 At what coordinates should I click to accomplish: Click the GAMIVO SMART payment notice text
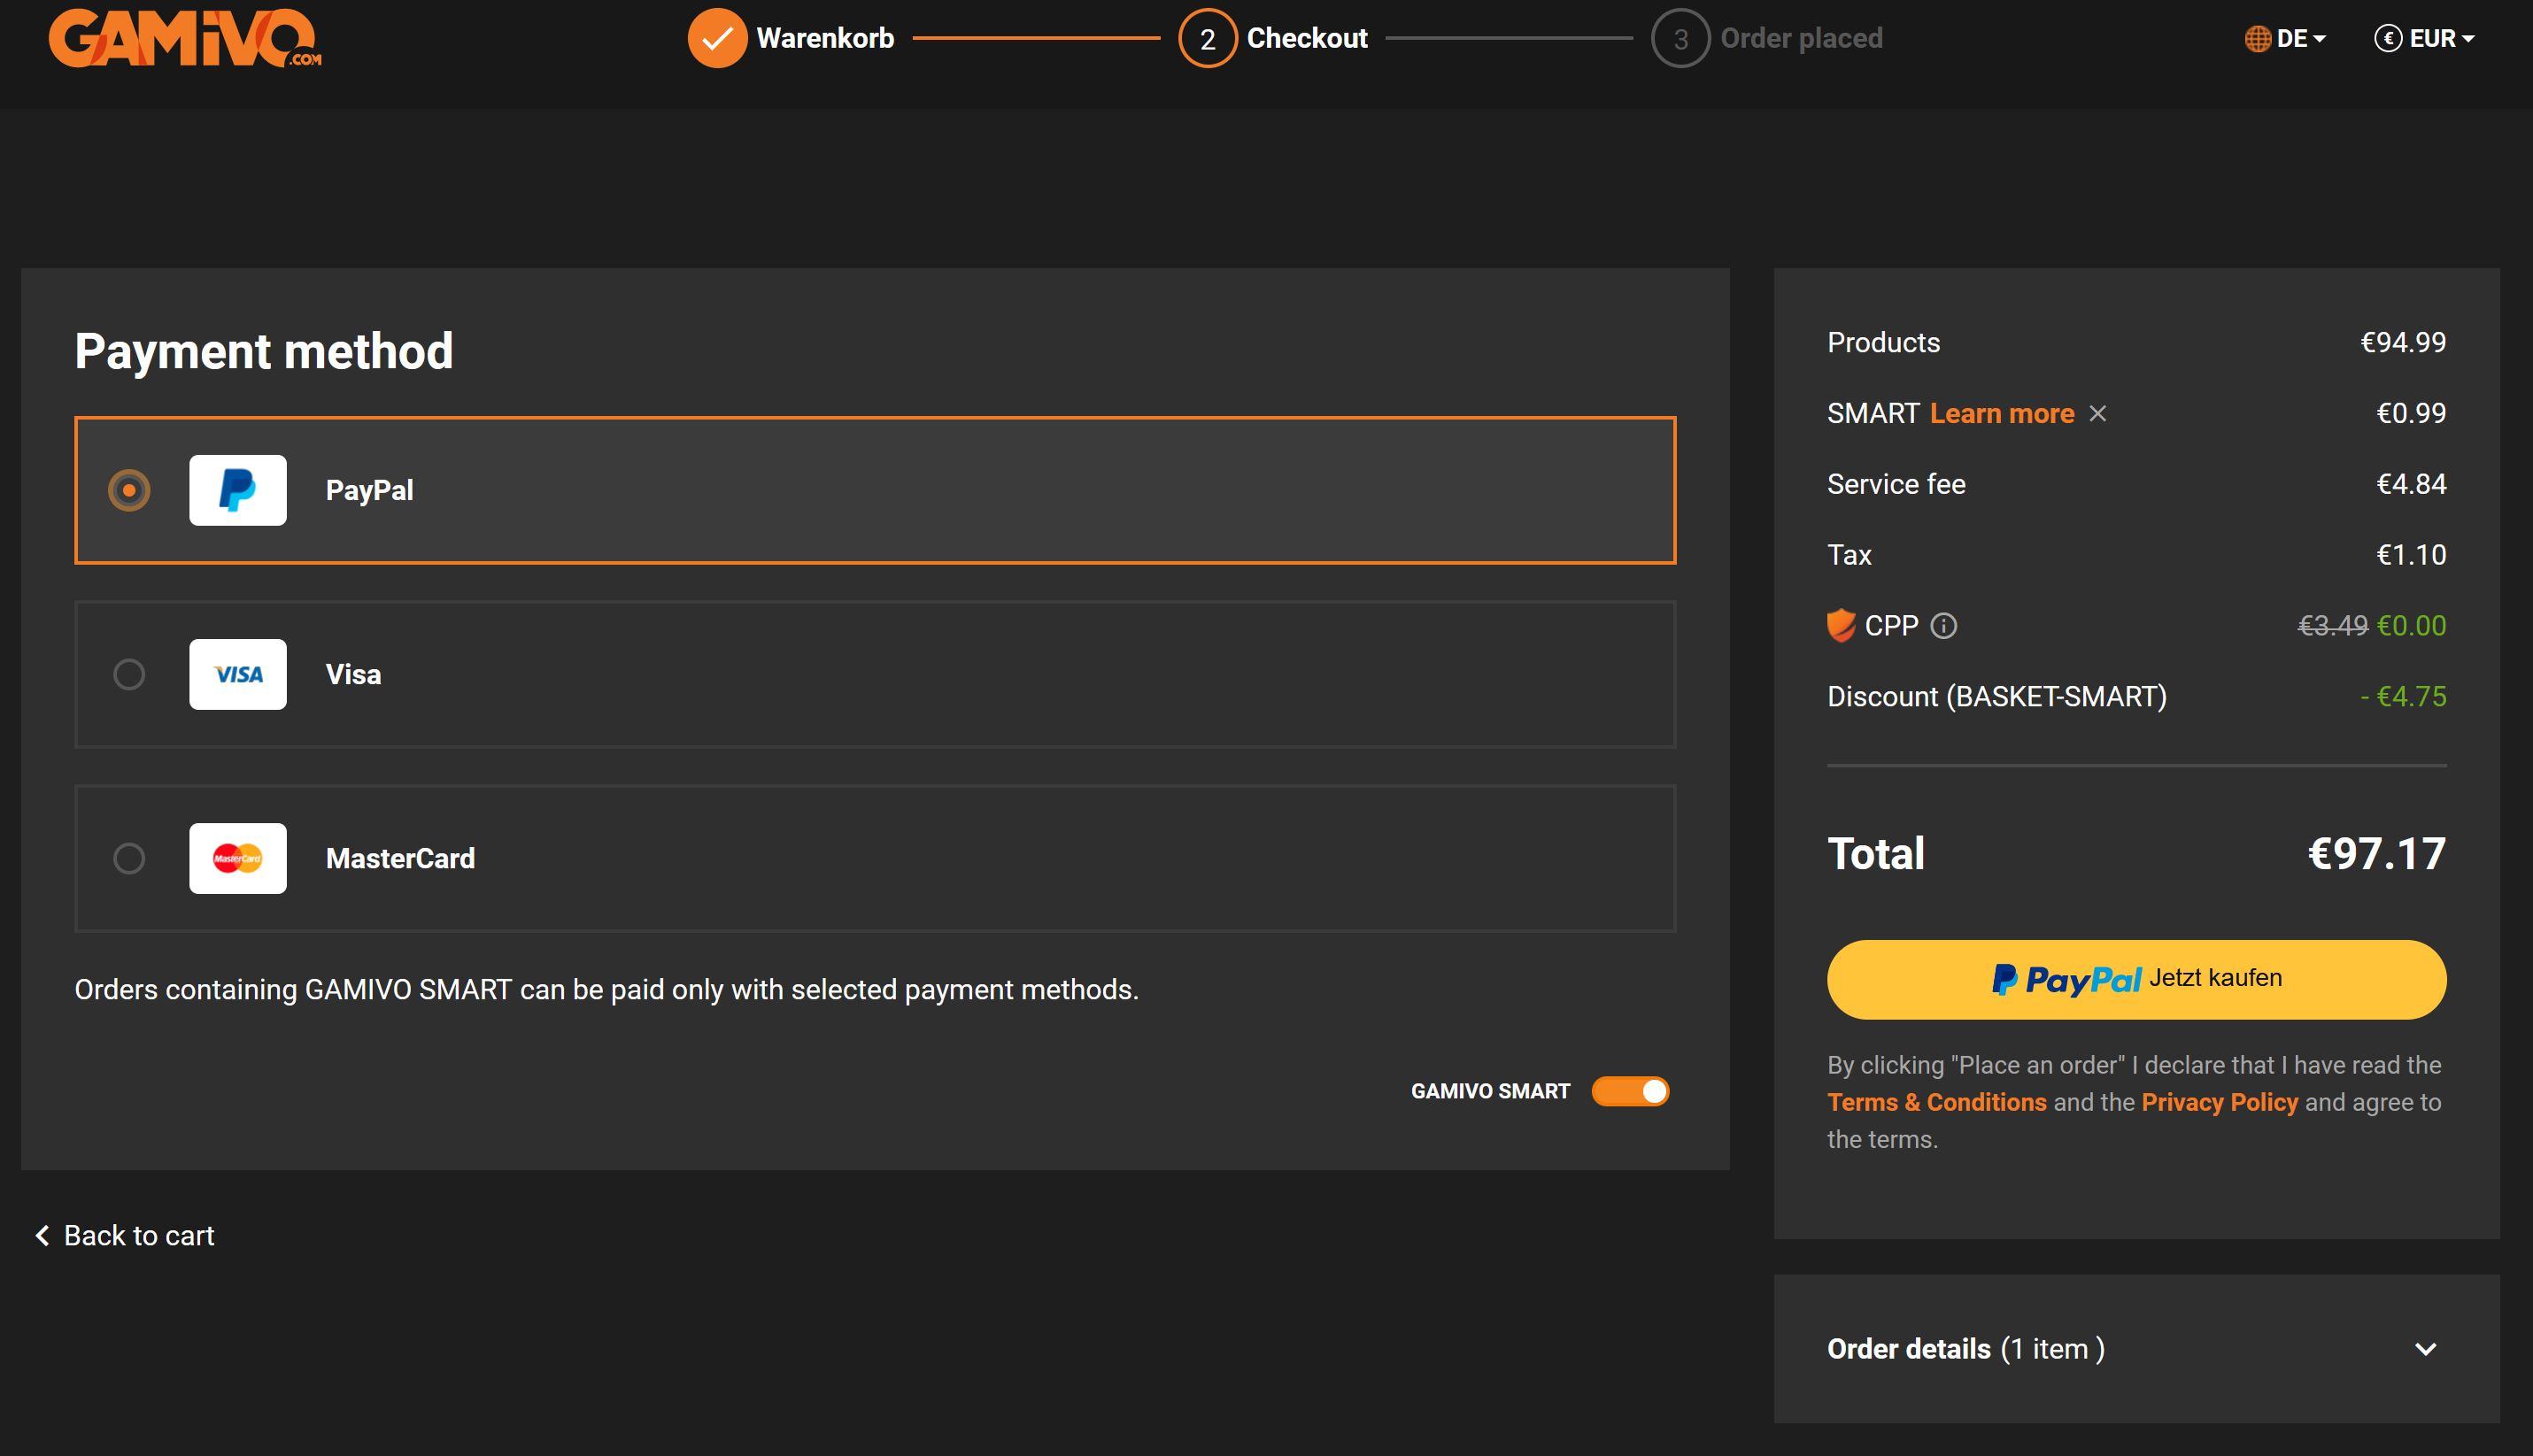pos(607,990)
